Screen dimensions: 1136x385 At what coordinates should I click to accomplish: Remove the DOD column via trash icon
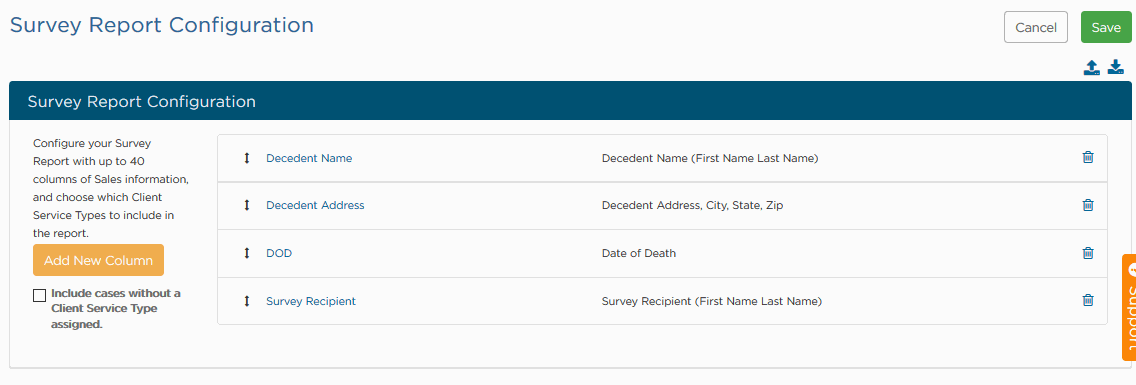[x=1087, y=253]
